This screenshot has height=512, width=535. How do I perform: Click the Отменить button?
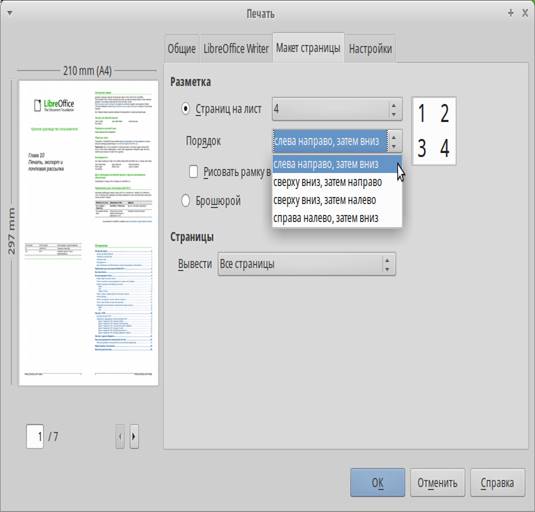tap(437, 483)
